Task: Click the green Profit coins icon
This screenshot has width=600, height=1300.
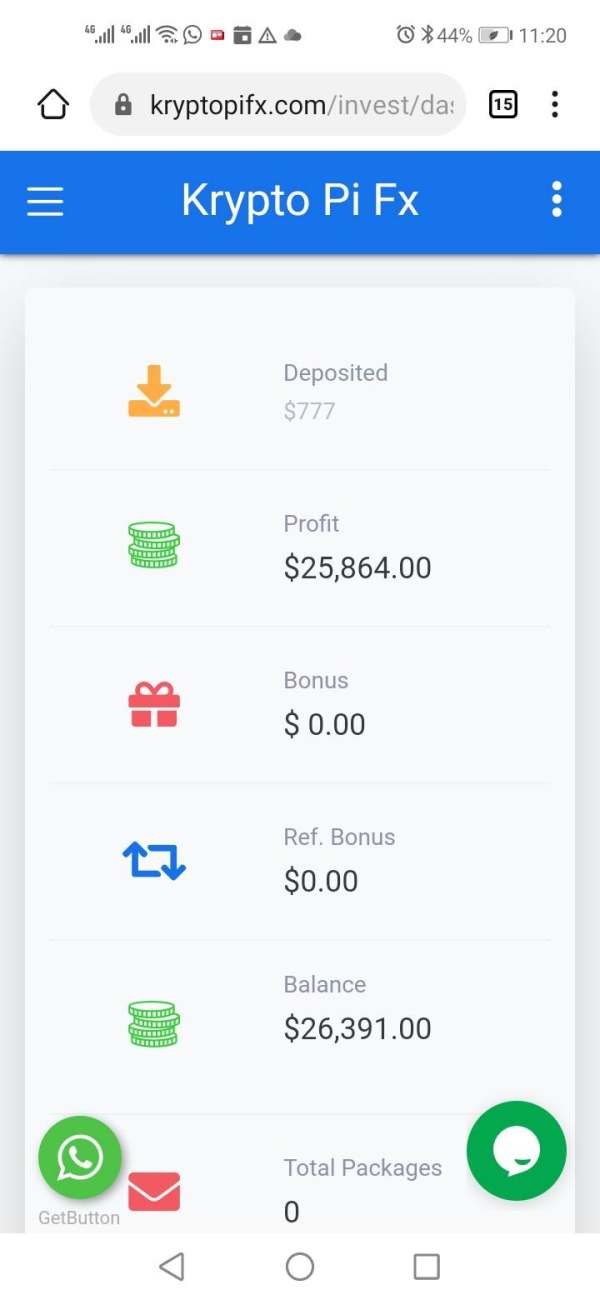Action: pyautogui.click(x=154, y=546)
